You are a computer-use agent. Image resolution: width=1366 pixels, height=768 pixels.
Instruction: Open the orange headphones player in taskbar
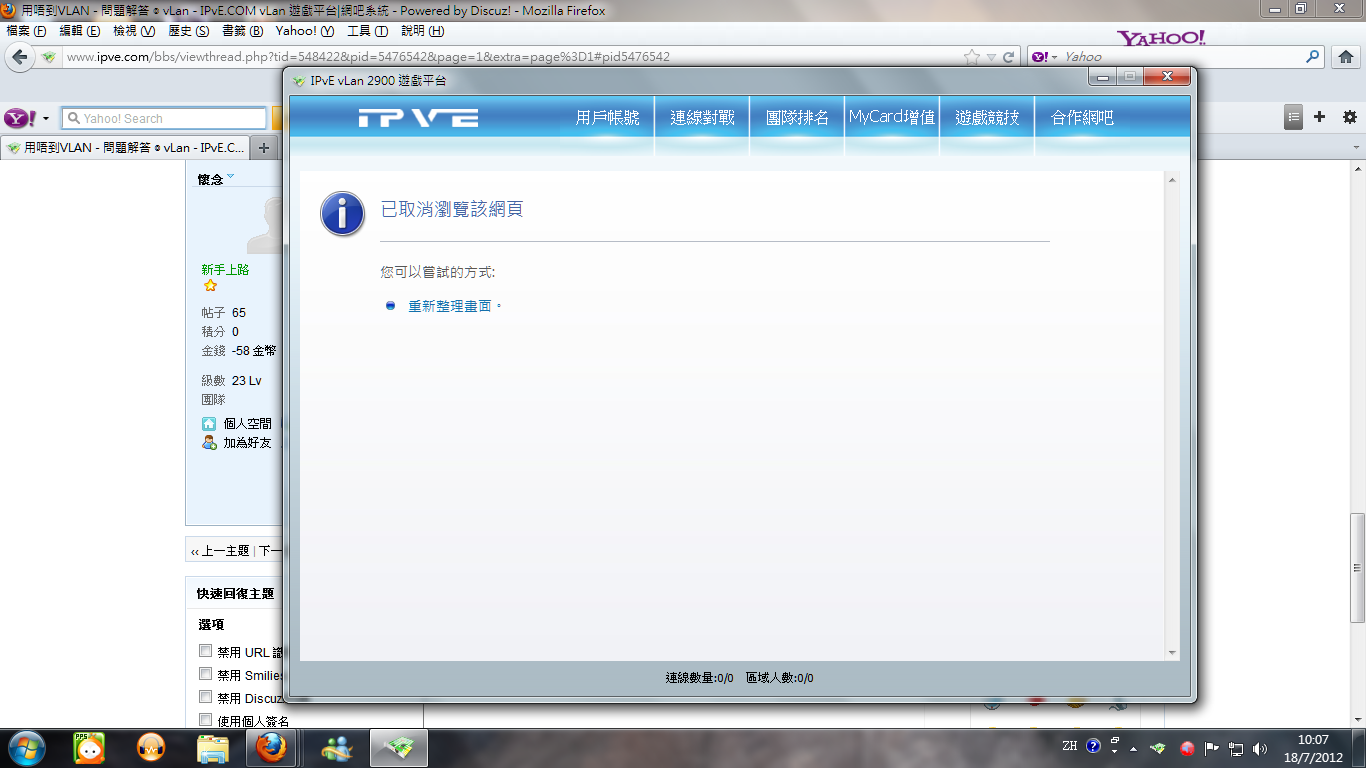pyautogui.click(x=150, y=748)
